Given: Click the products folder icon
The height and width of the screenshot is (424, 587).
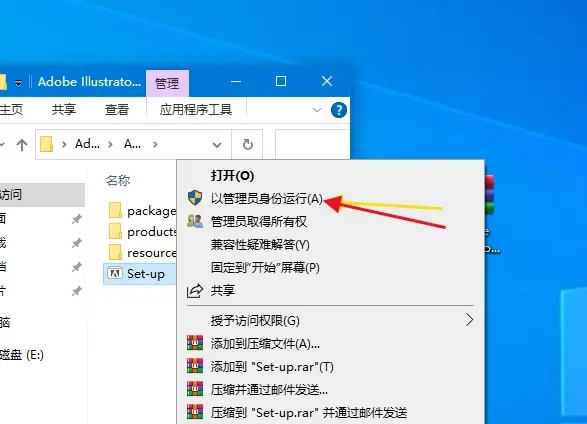Looking at the screenshot, I should coord(115,231).
